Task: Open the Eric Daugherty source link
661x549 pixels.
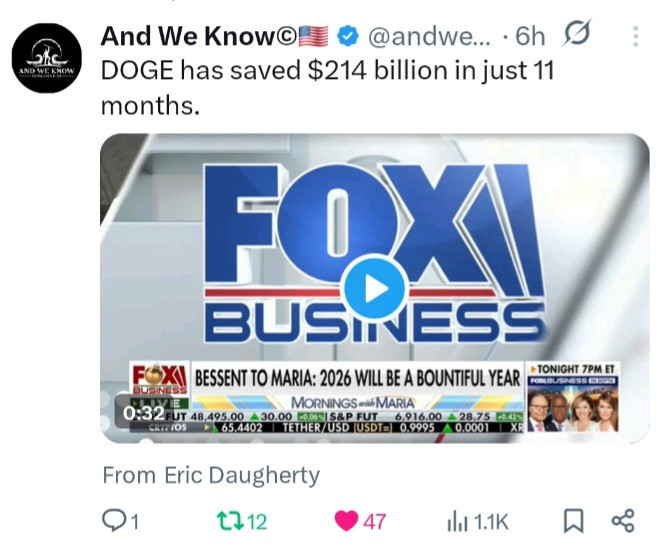Action: [x=211, y=476]
